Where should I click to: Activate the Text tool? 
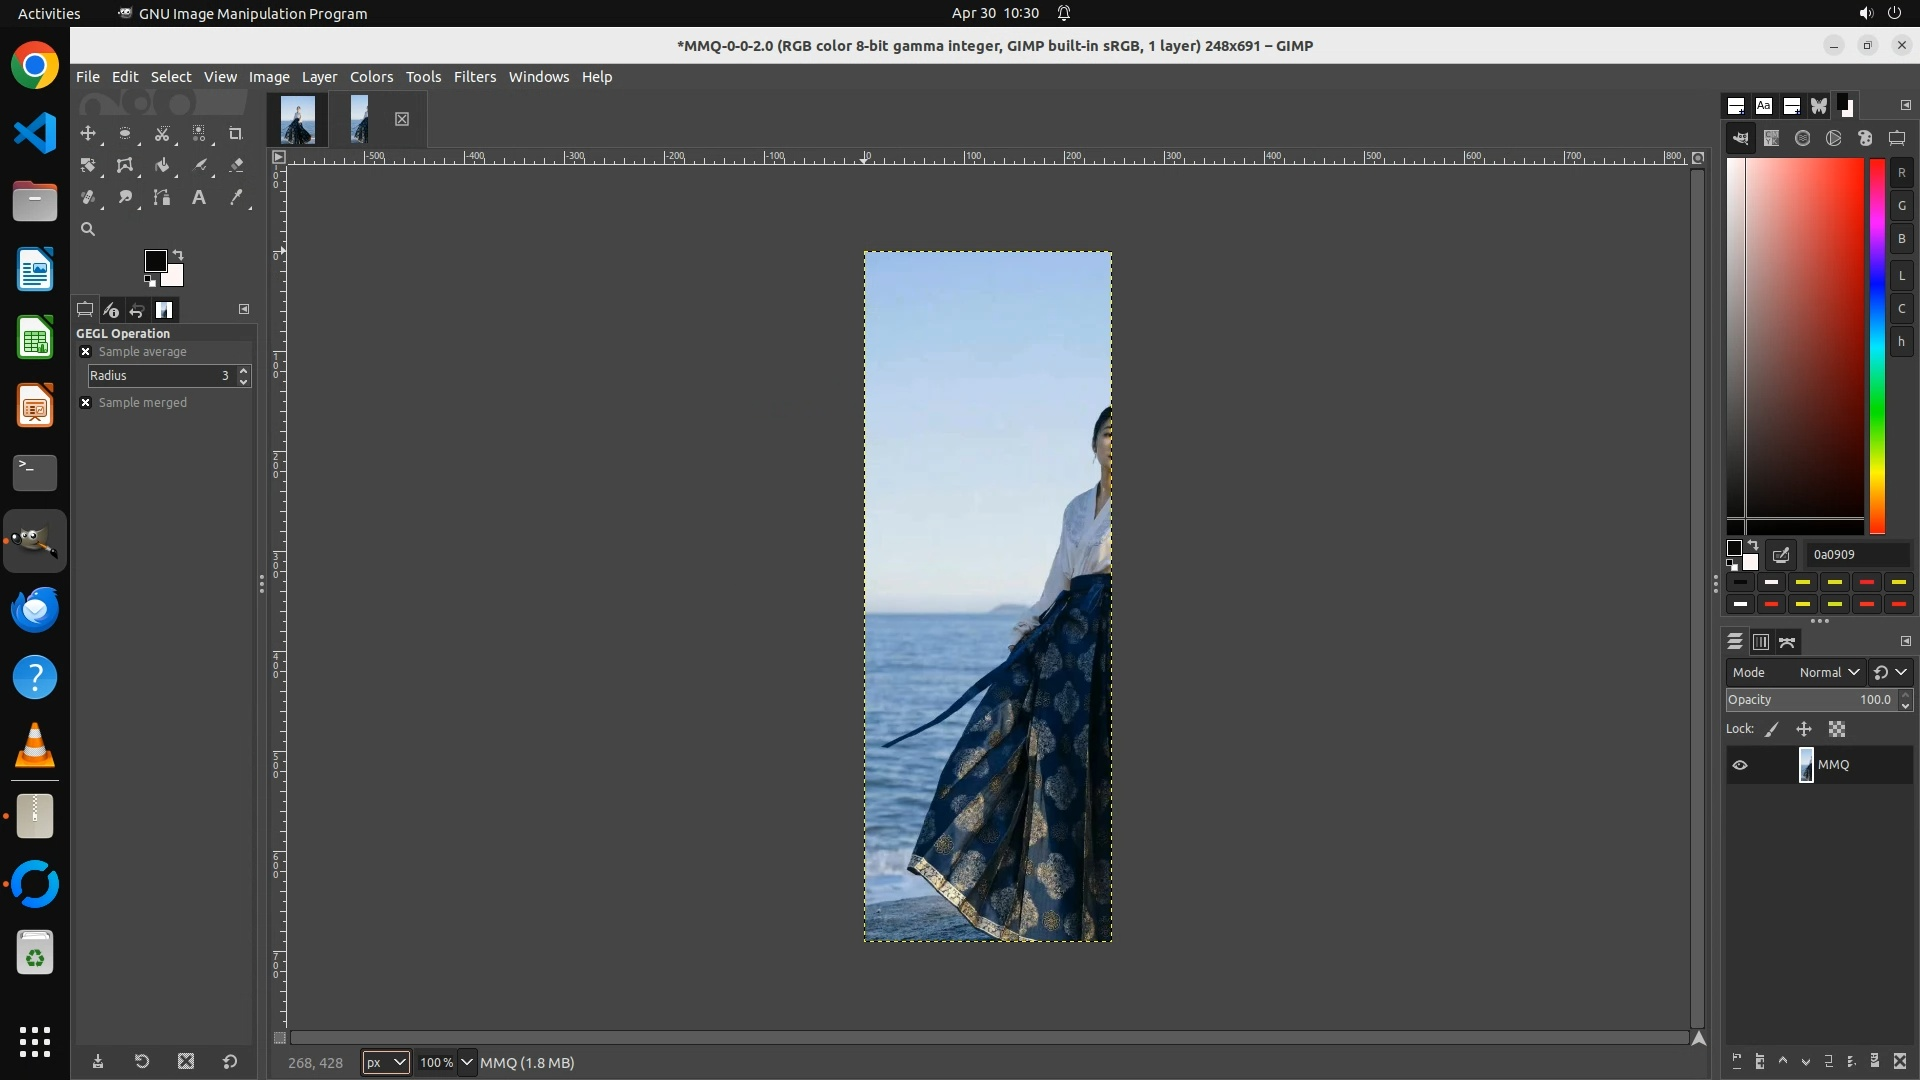tap(199, 197)
